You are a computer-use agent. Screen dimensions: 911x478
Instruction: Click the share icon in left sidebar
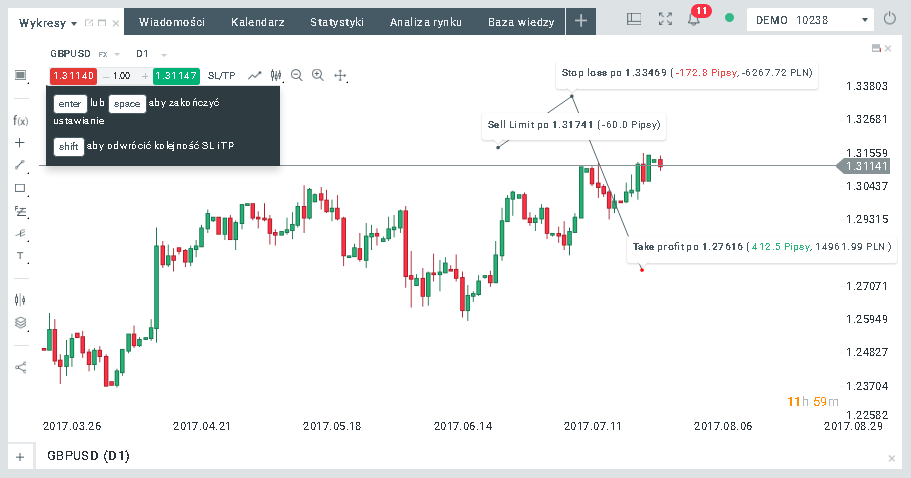click(20, 367)
